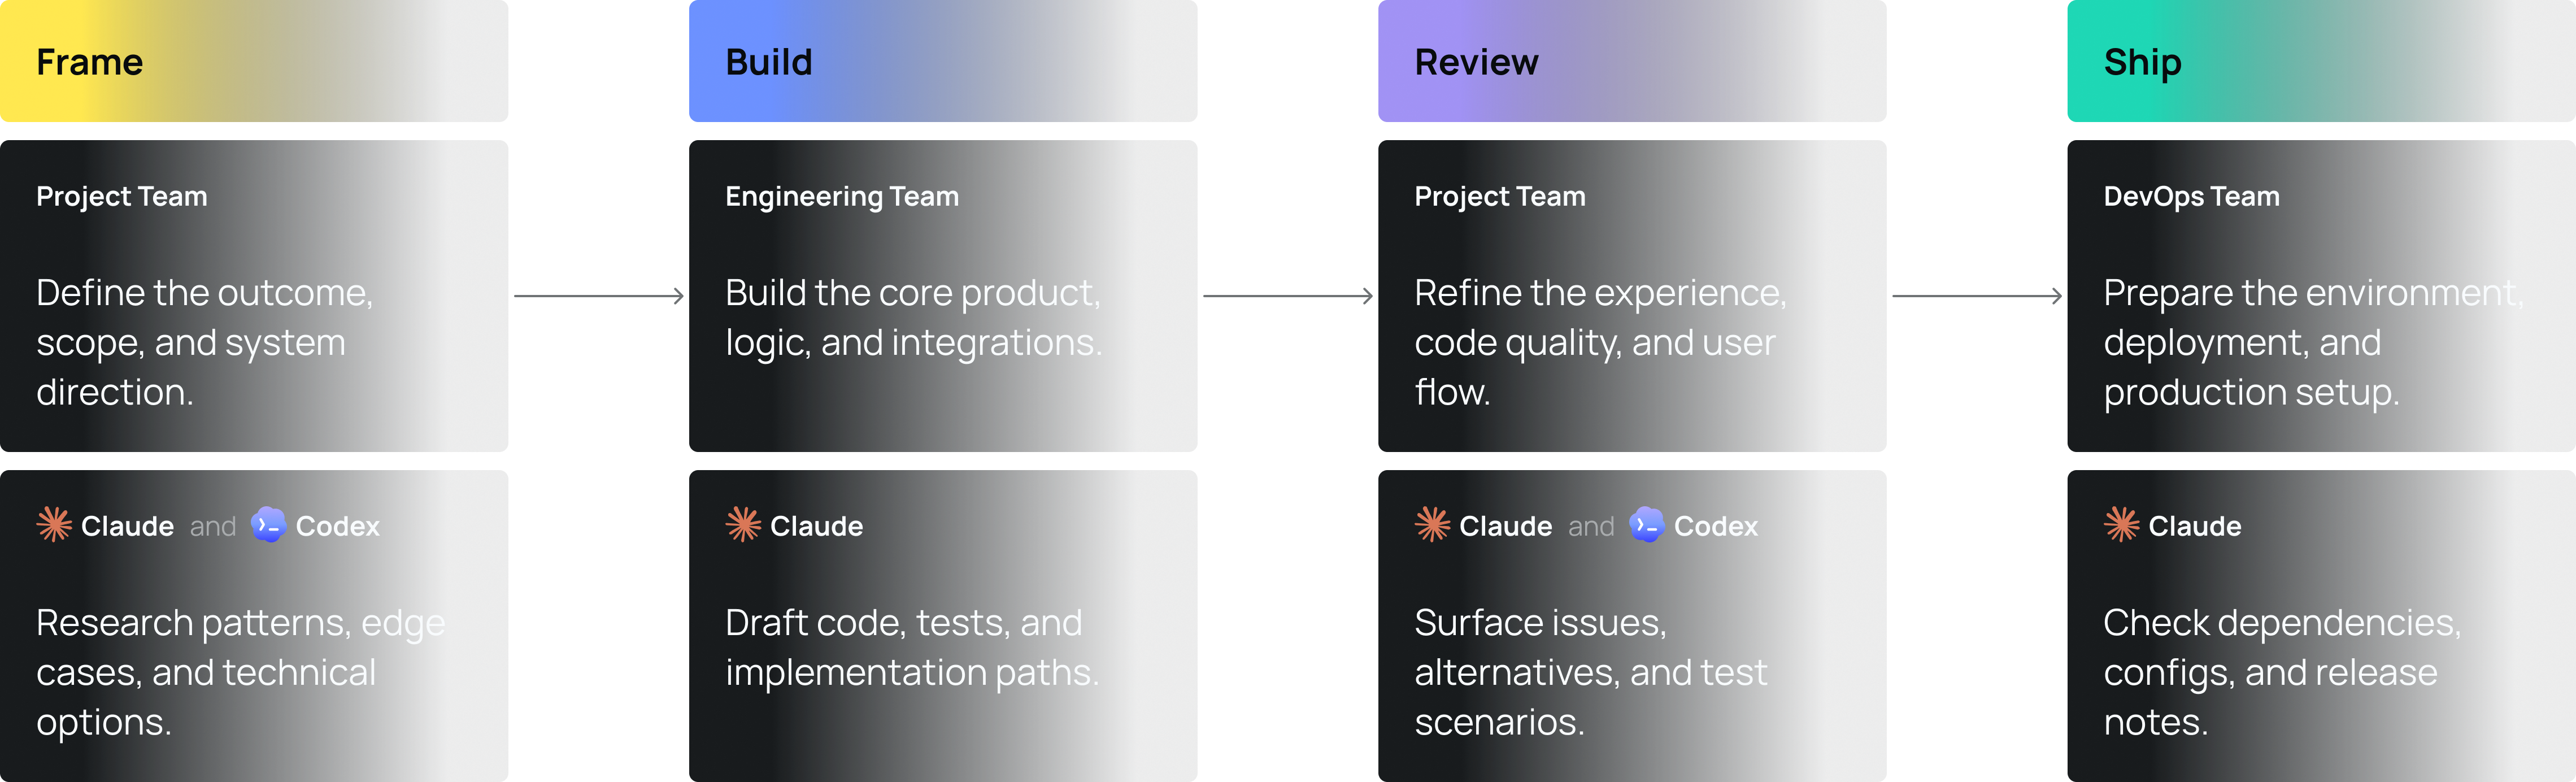Click the Codex icon in Frame column

click(268, 524)
